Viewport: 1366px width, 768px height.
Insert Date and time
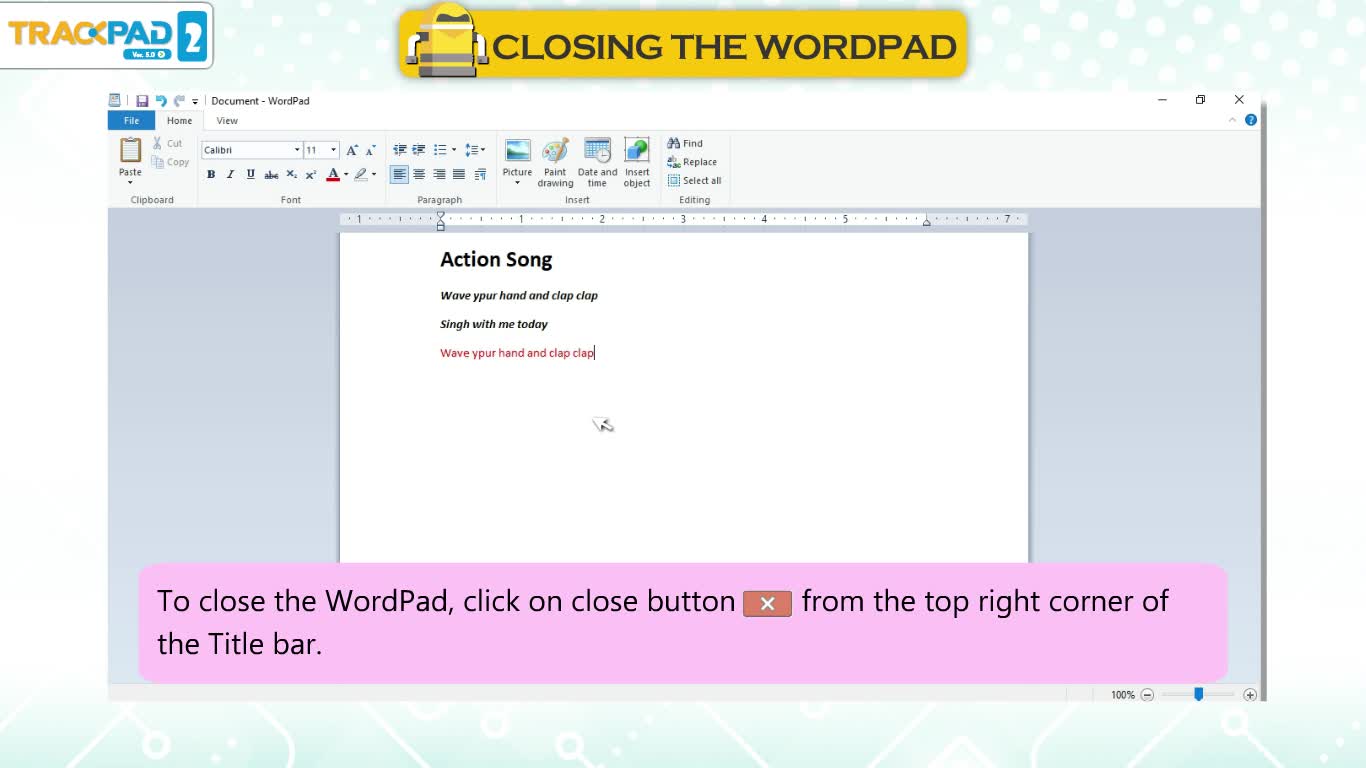tap(597, 162)
